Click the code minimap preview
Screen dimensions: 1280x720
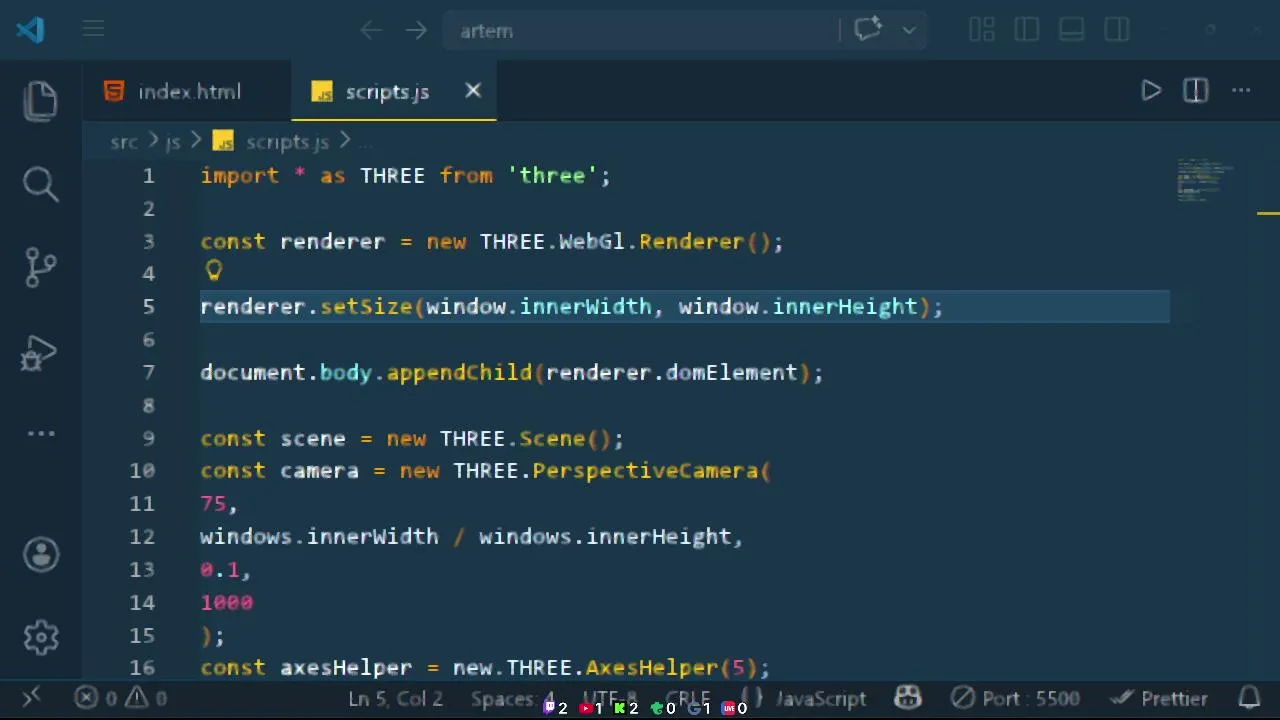(1205, 180)
